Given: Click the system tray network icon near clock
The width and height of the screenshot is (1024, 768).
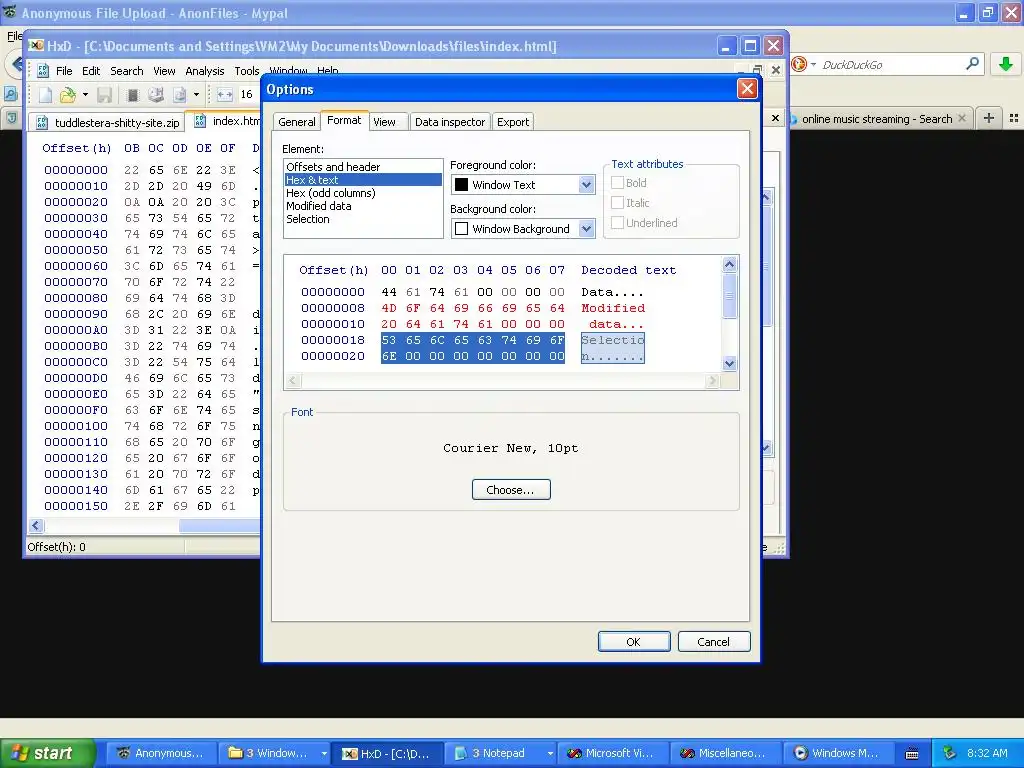Looking at the screenshot, I should [x=950, y=753].
